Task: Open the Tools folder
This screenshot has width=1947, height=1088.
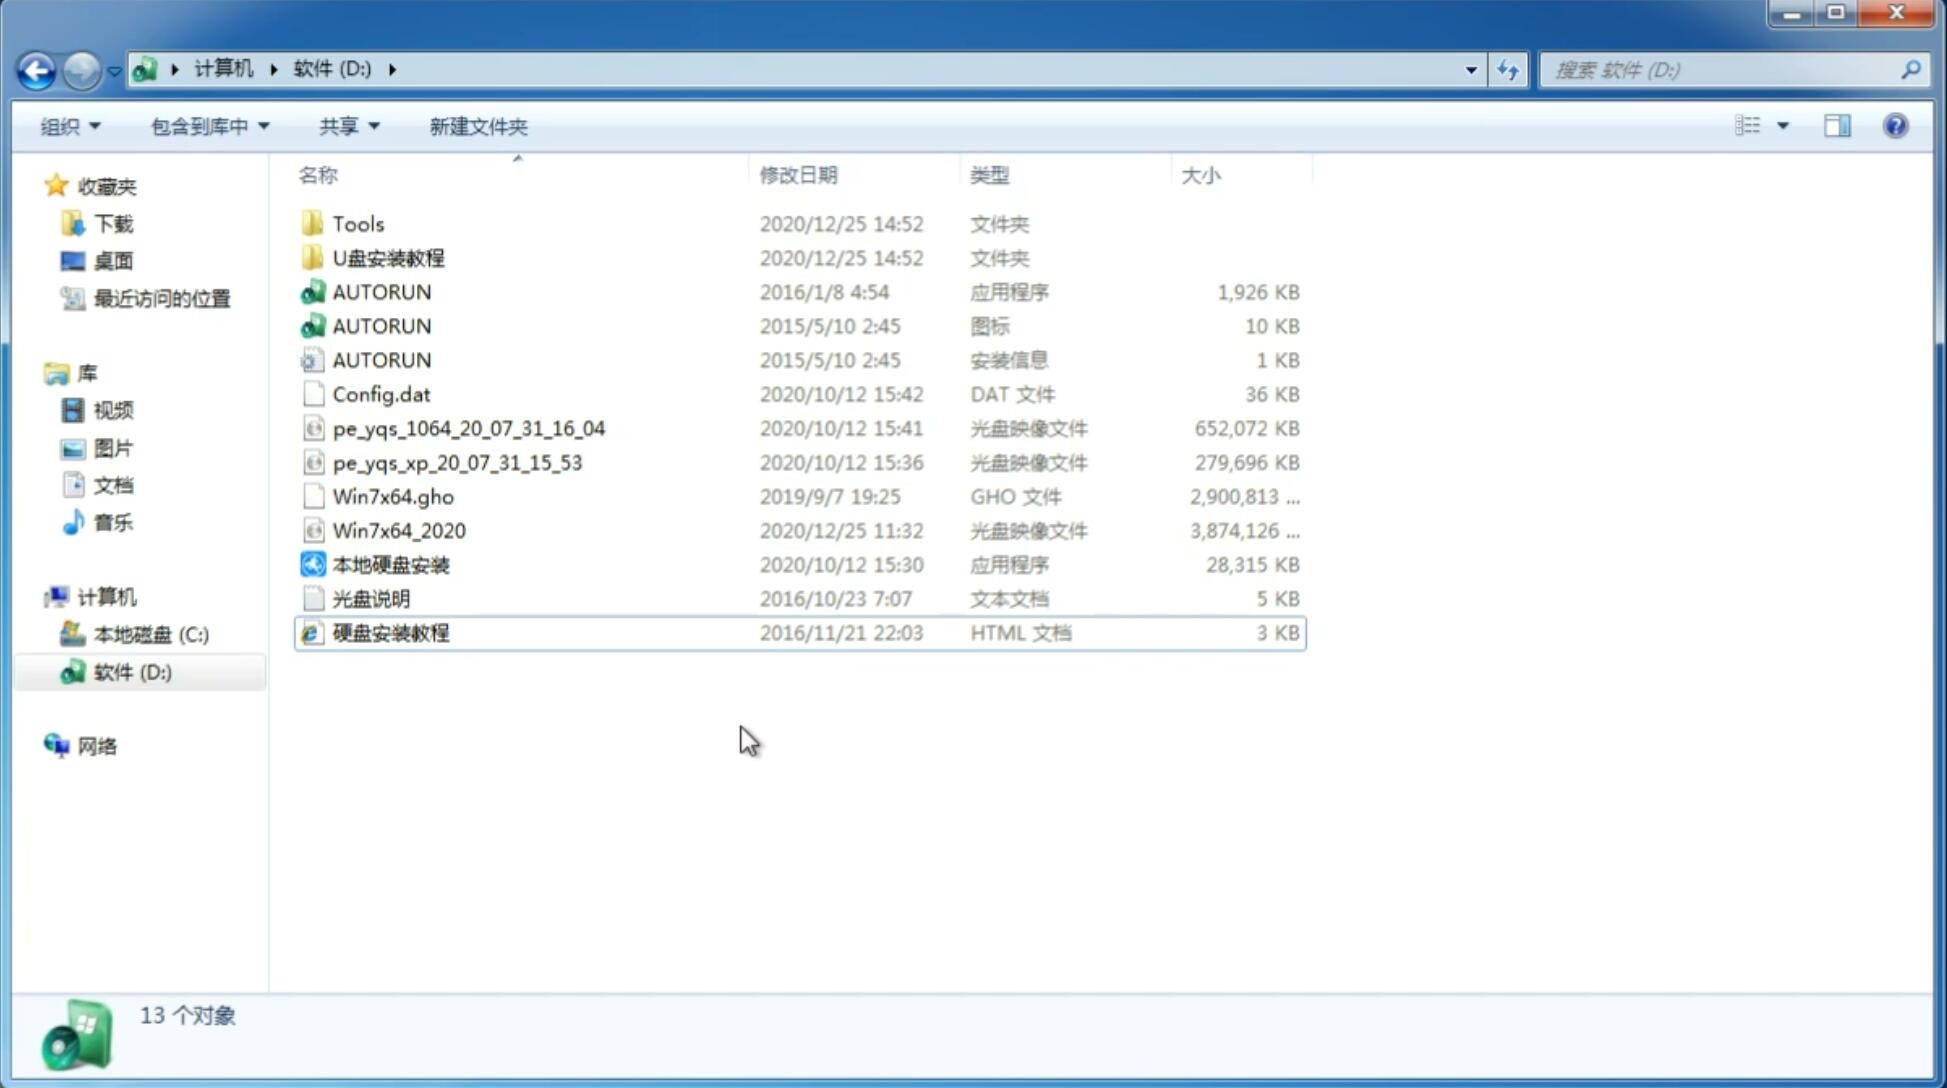Action: click(x=357, y=223)
